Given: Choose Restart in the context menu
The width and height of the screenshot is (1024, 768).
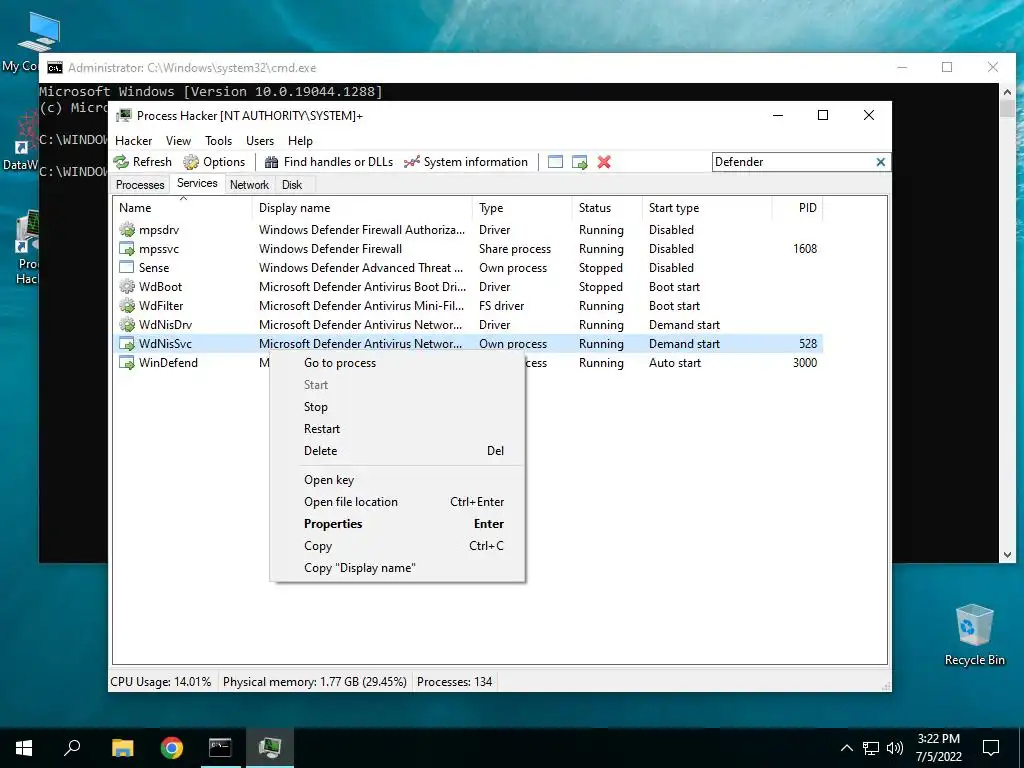Looking at the screenshot, I should pyautogui.click(x=397, y=429).
